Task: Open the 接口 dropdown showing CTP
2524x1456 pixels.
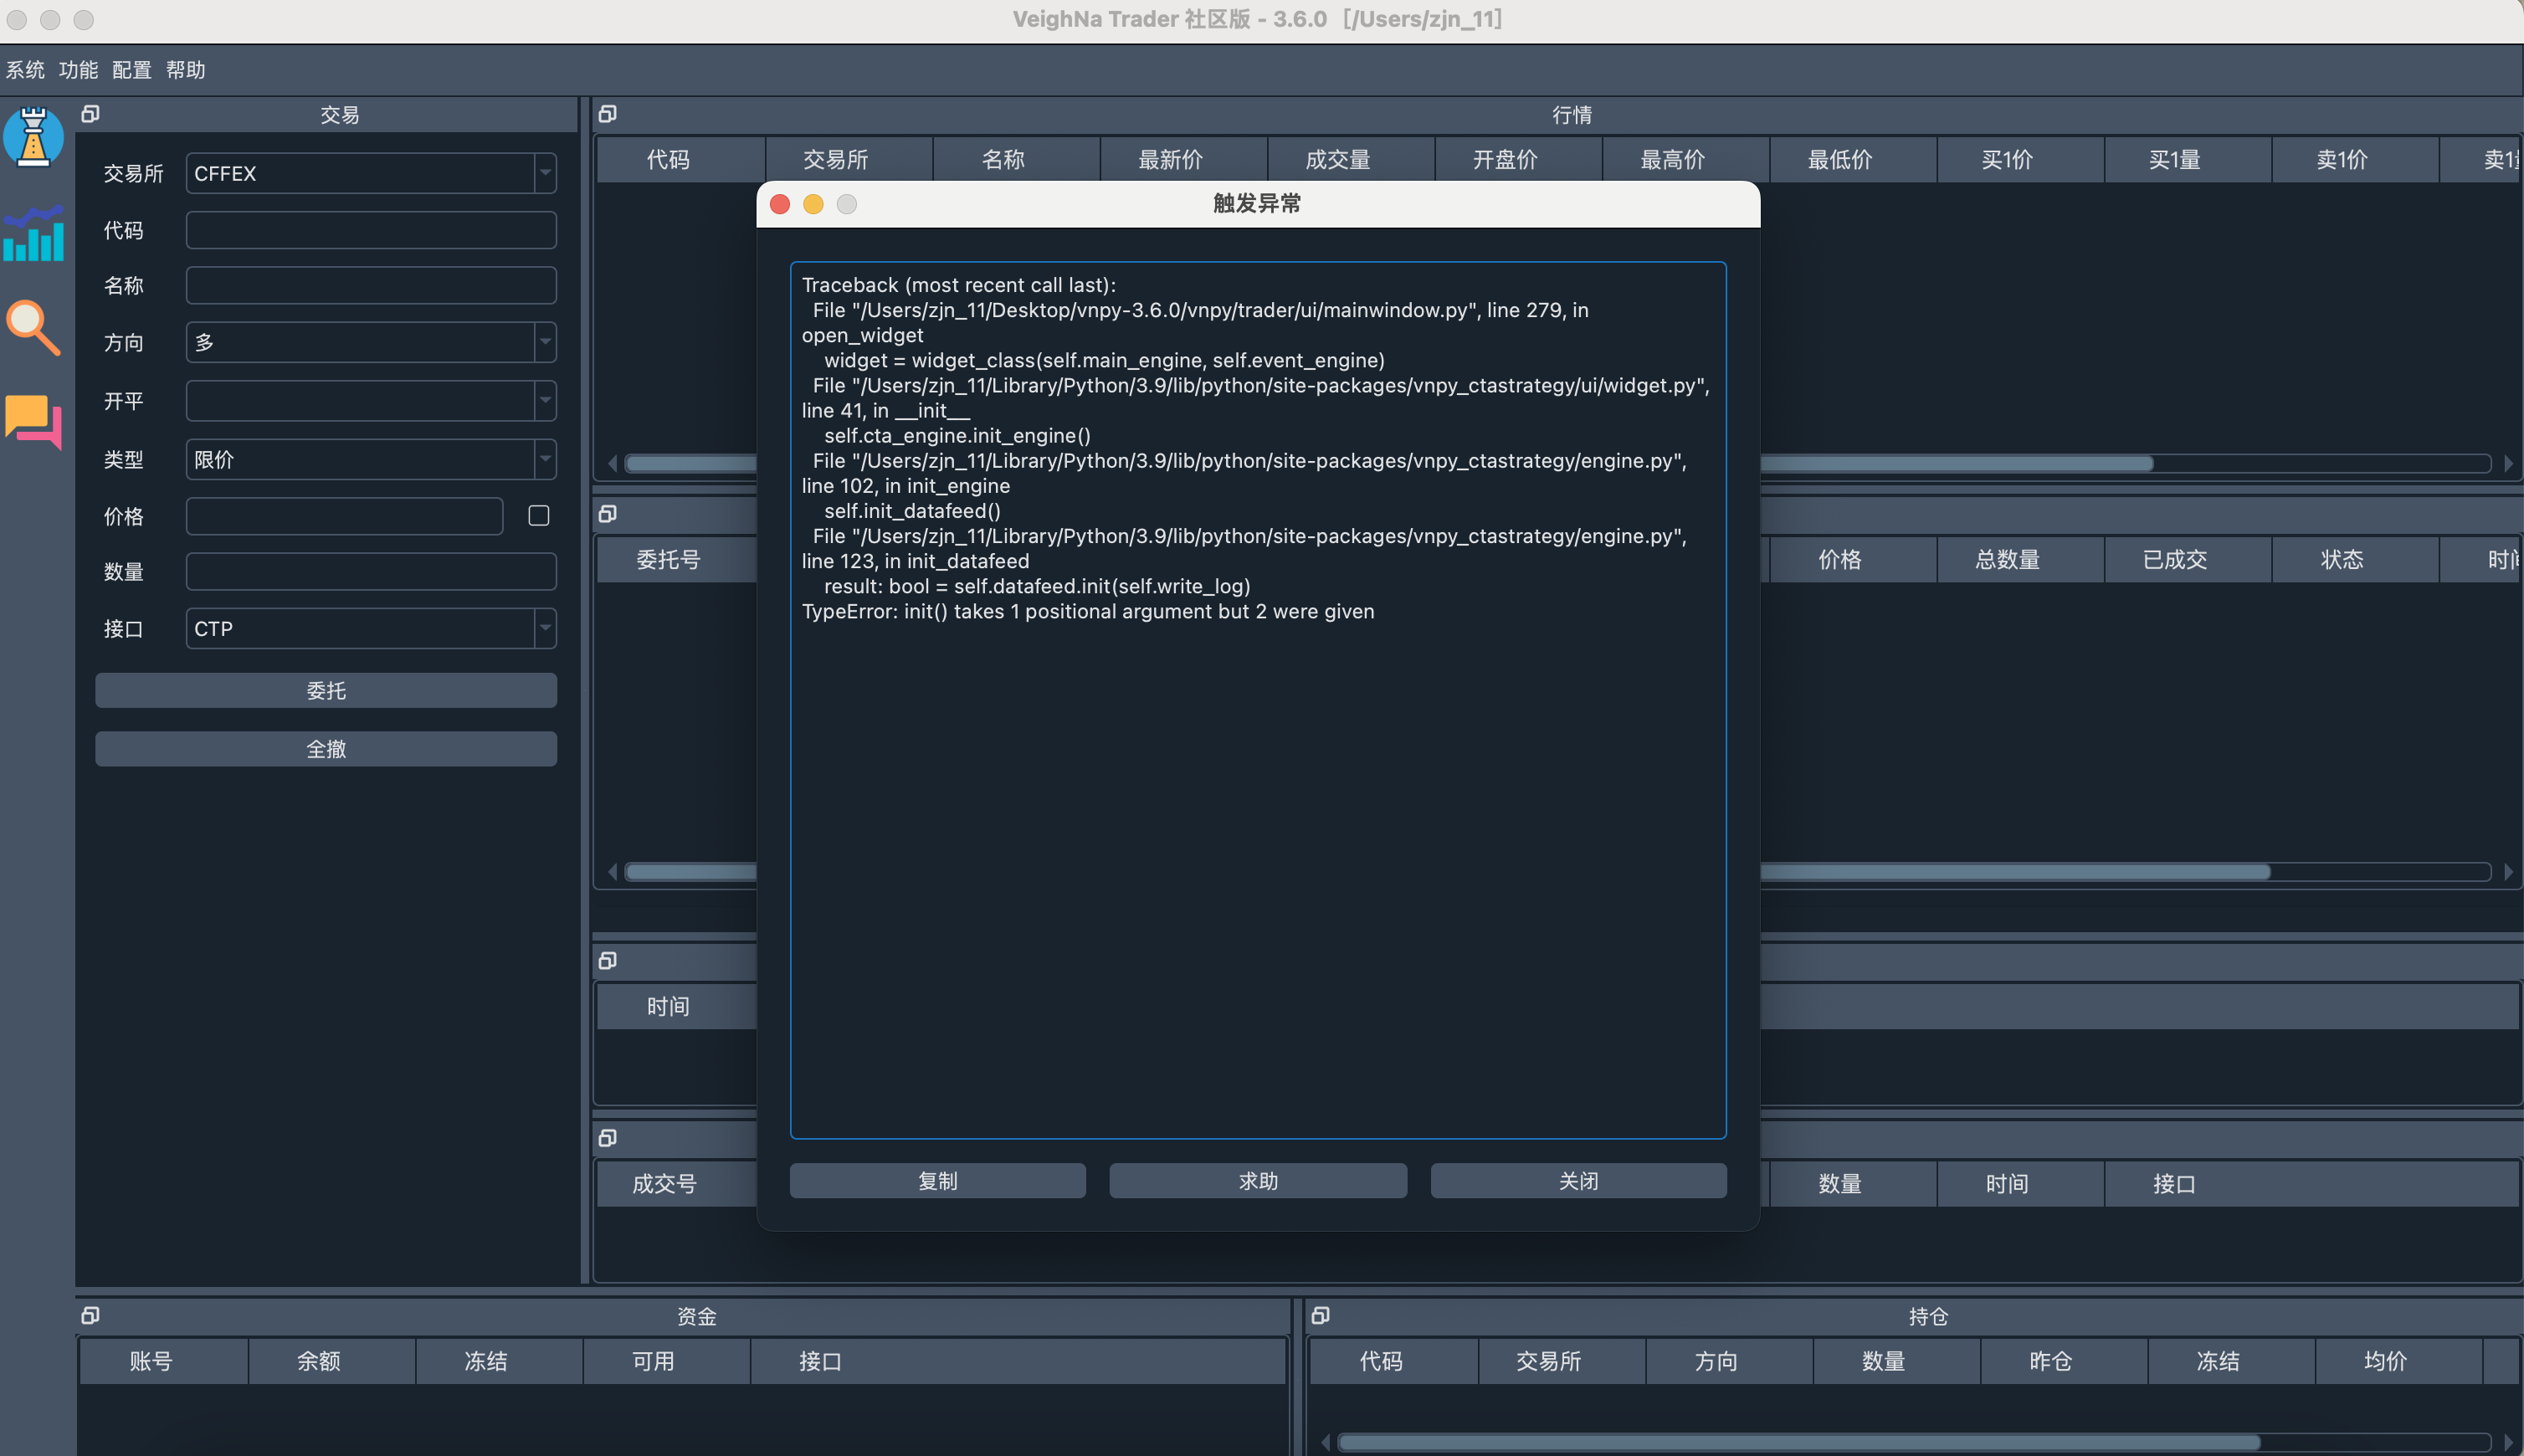Action: 545,628
